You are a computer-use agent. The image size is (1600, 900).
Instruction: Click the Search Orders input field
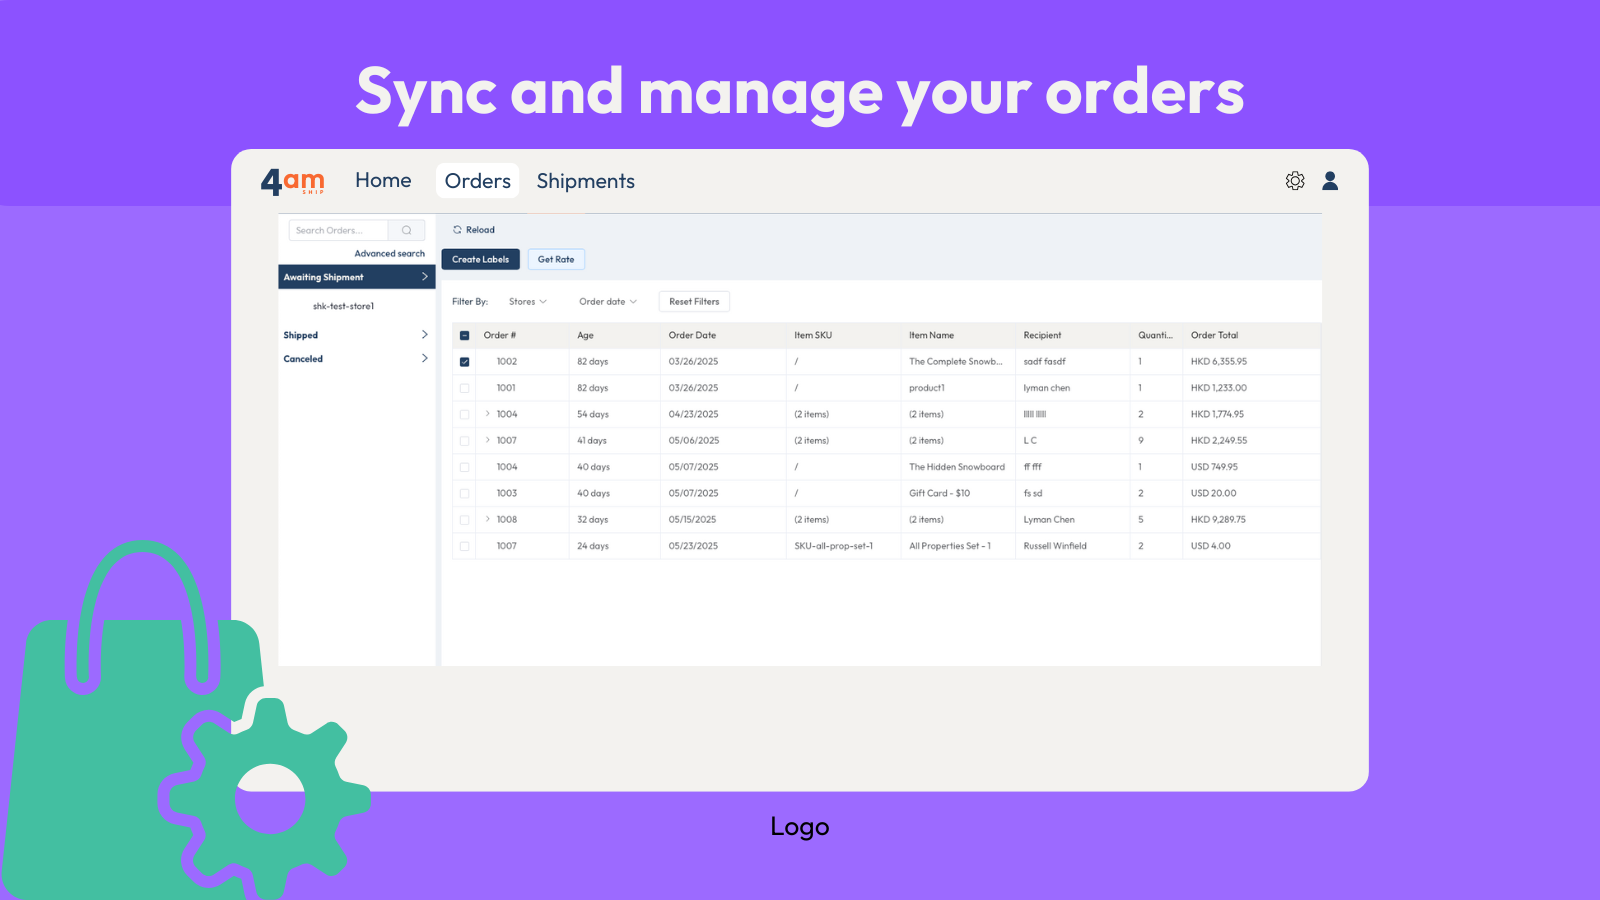(340, 229)
